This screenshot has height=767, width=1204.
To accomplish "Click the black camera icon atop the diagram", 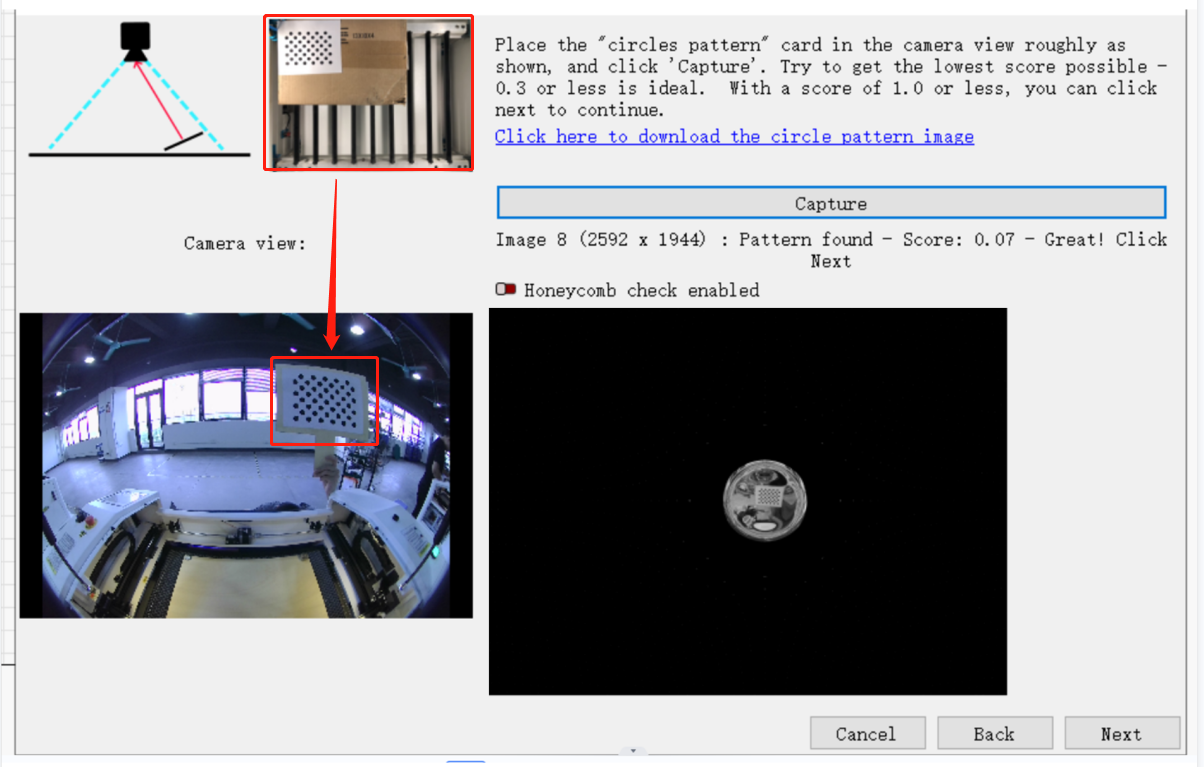I will [x=135, y=38].
